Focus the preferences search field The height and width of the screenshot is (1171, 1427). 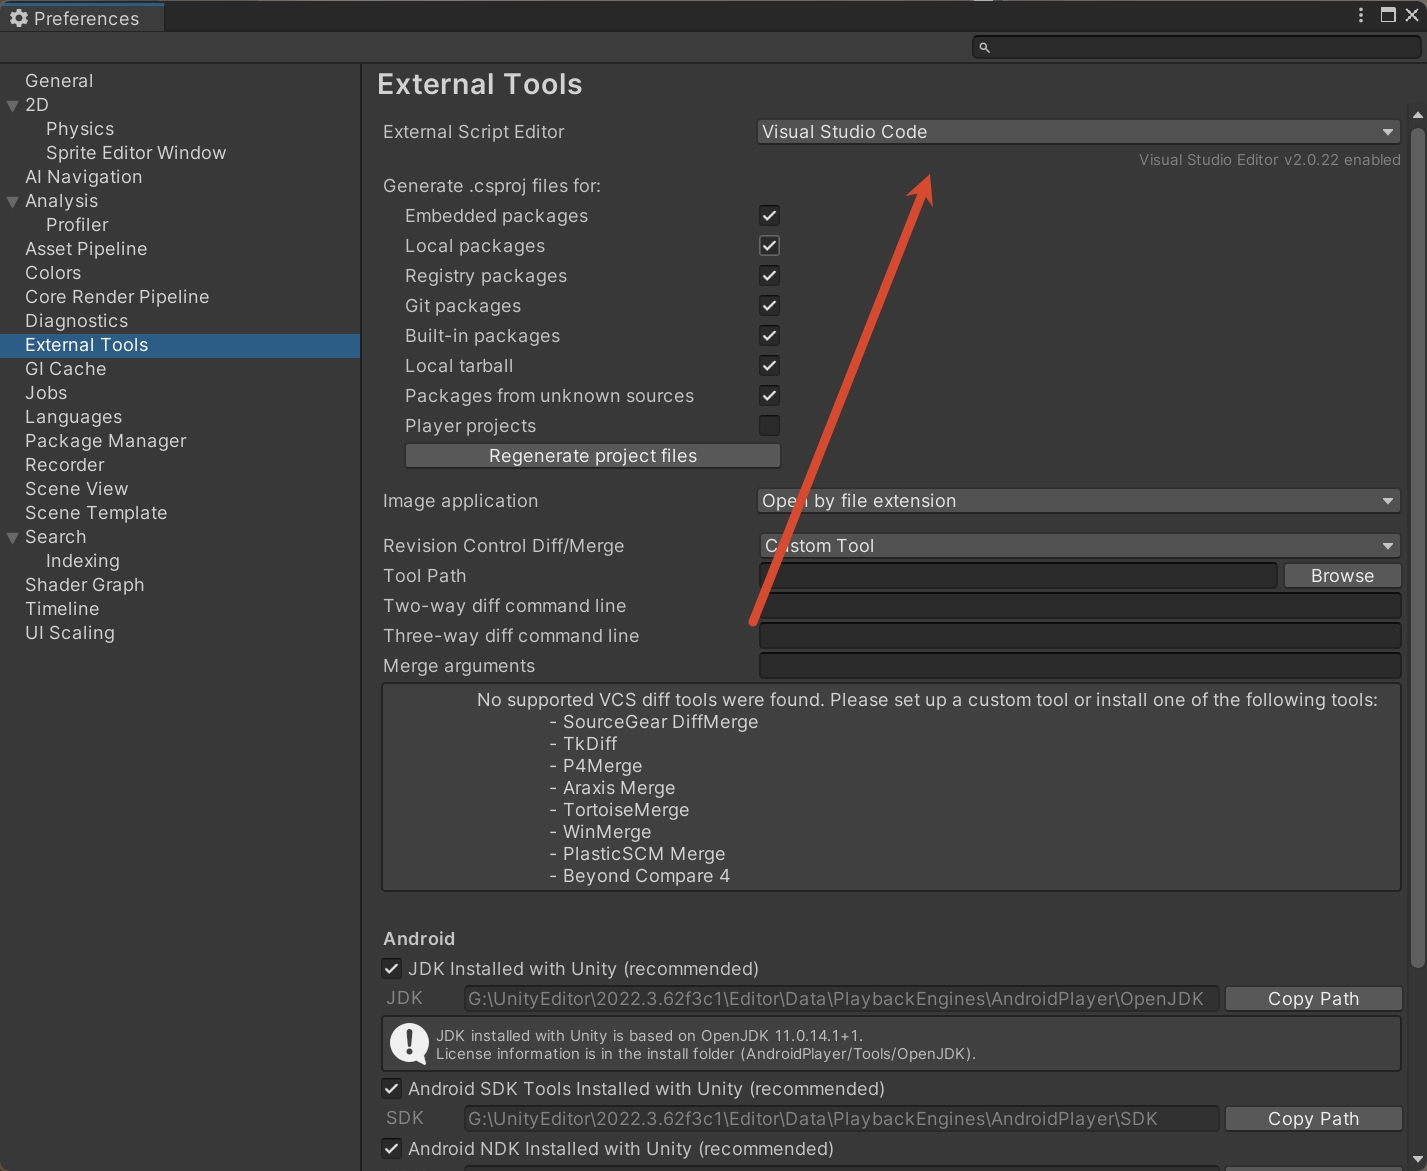pyautogui.click(x=1196, y=47)
